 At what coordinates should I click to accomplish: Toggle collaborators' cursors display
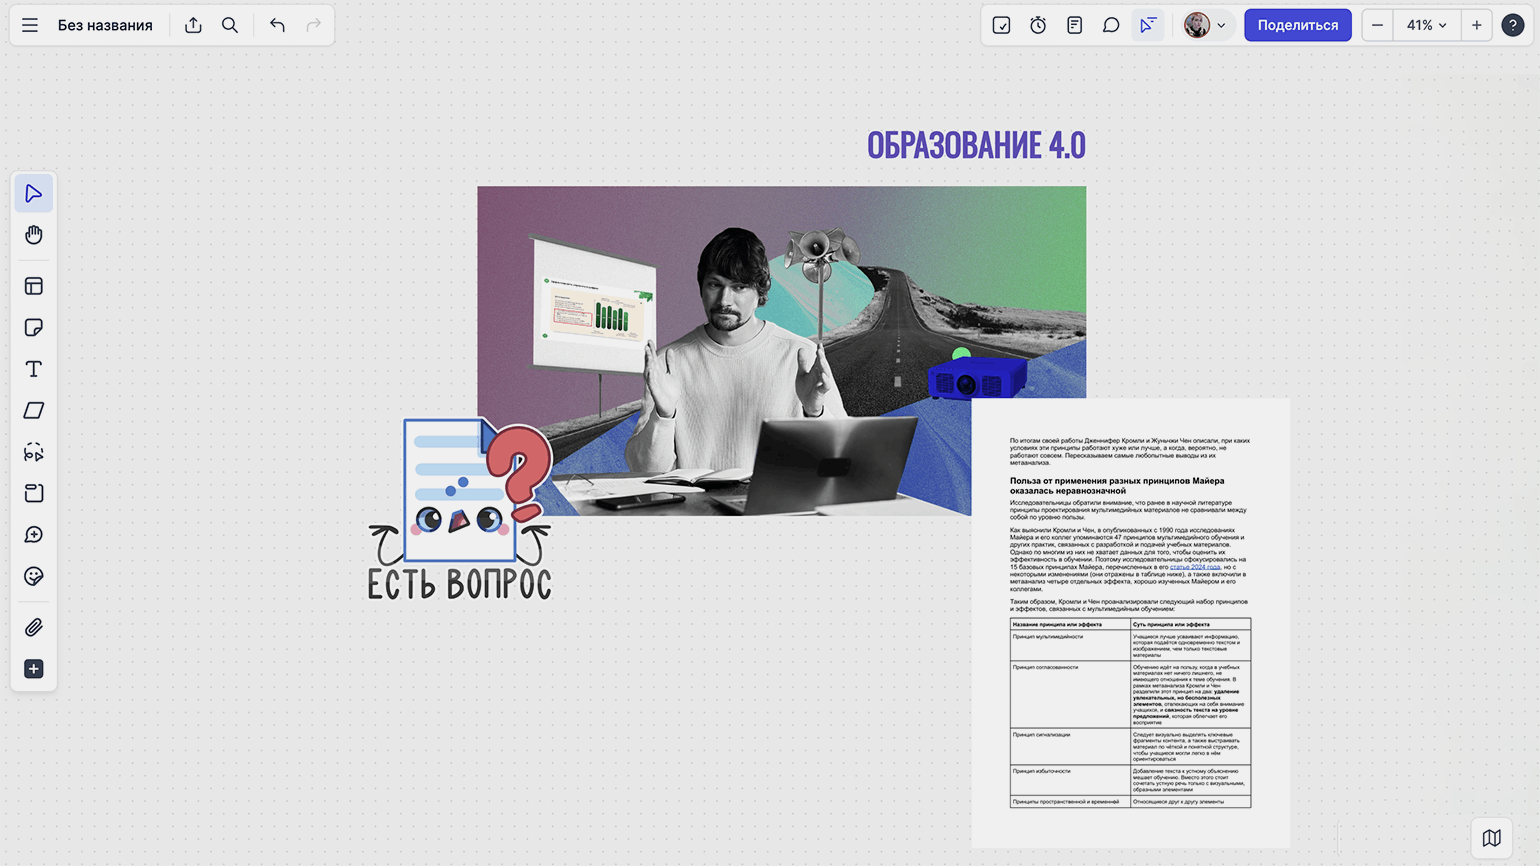(1148, 25)
